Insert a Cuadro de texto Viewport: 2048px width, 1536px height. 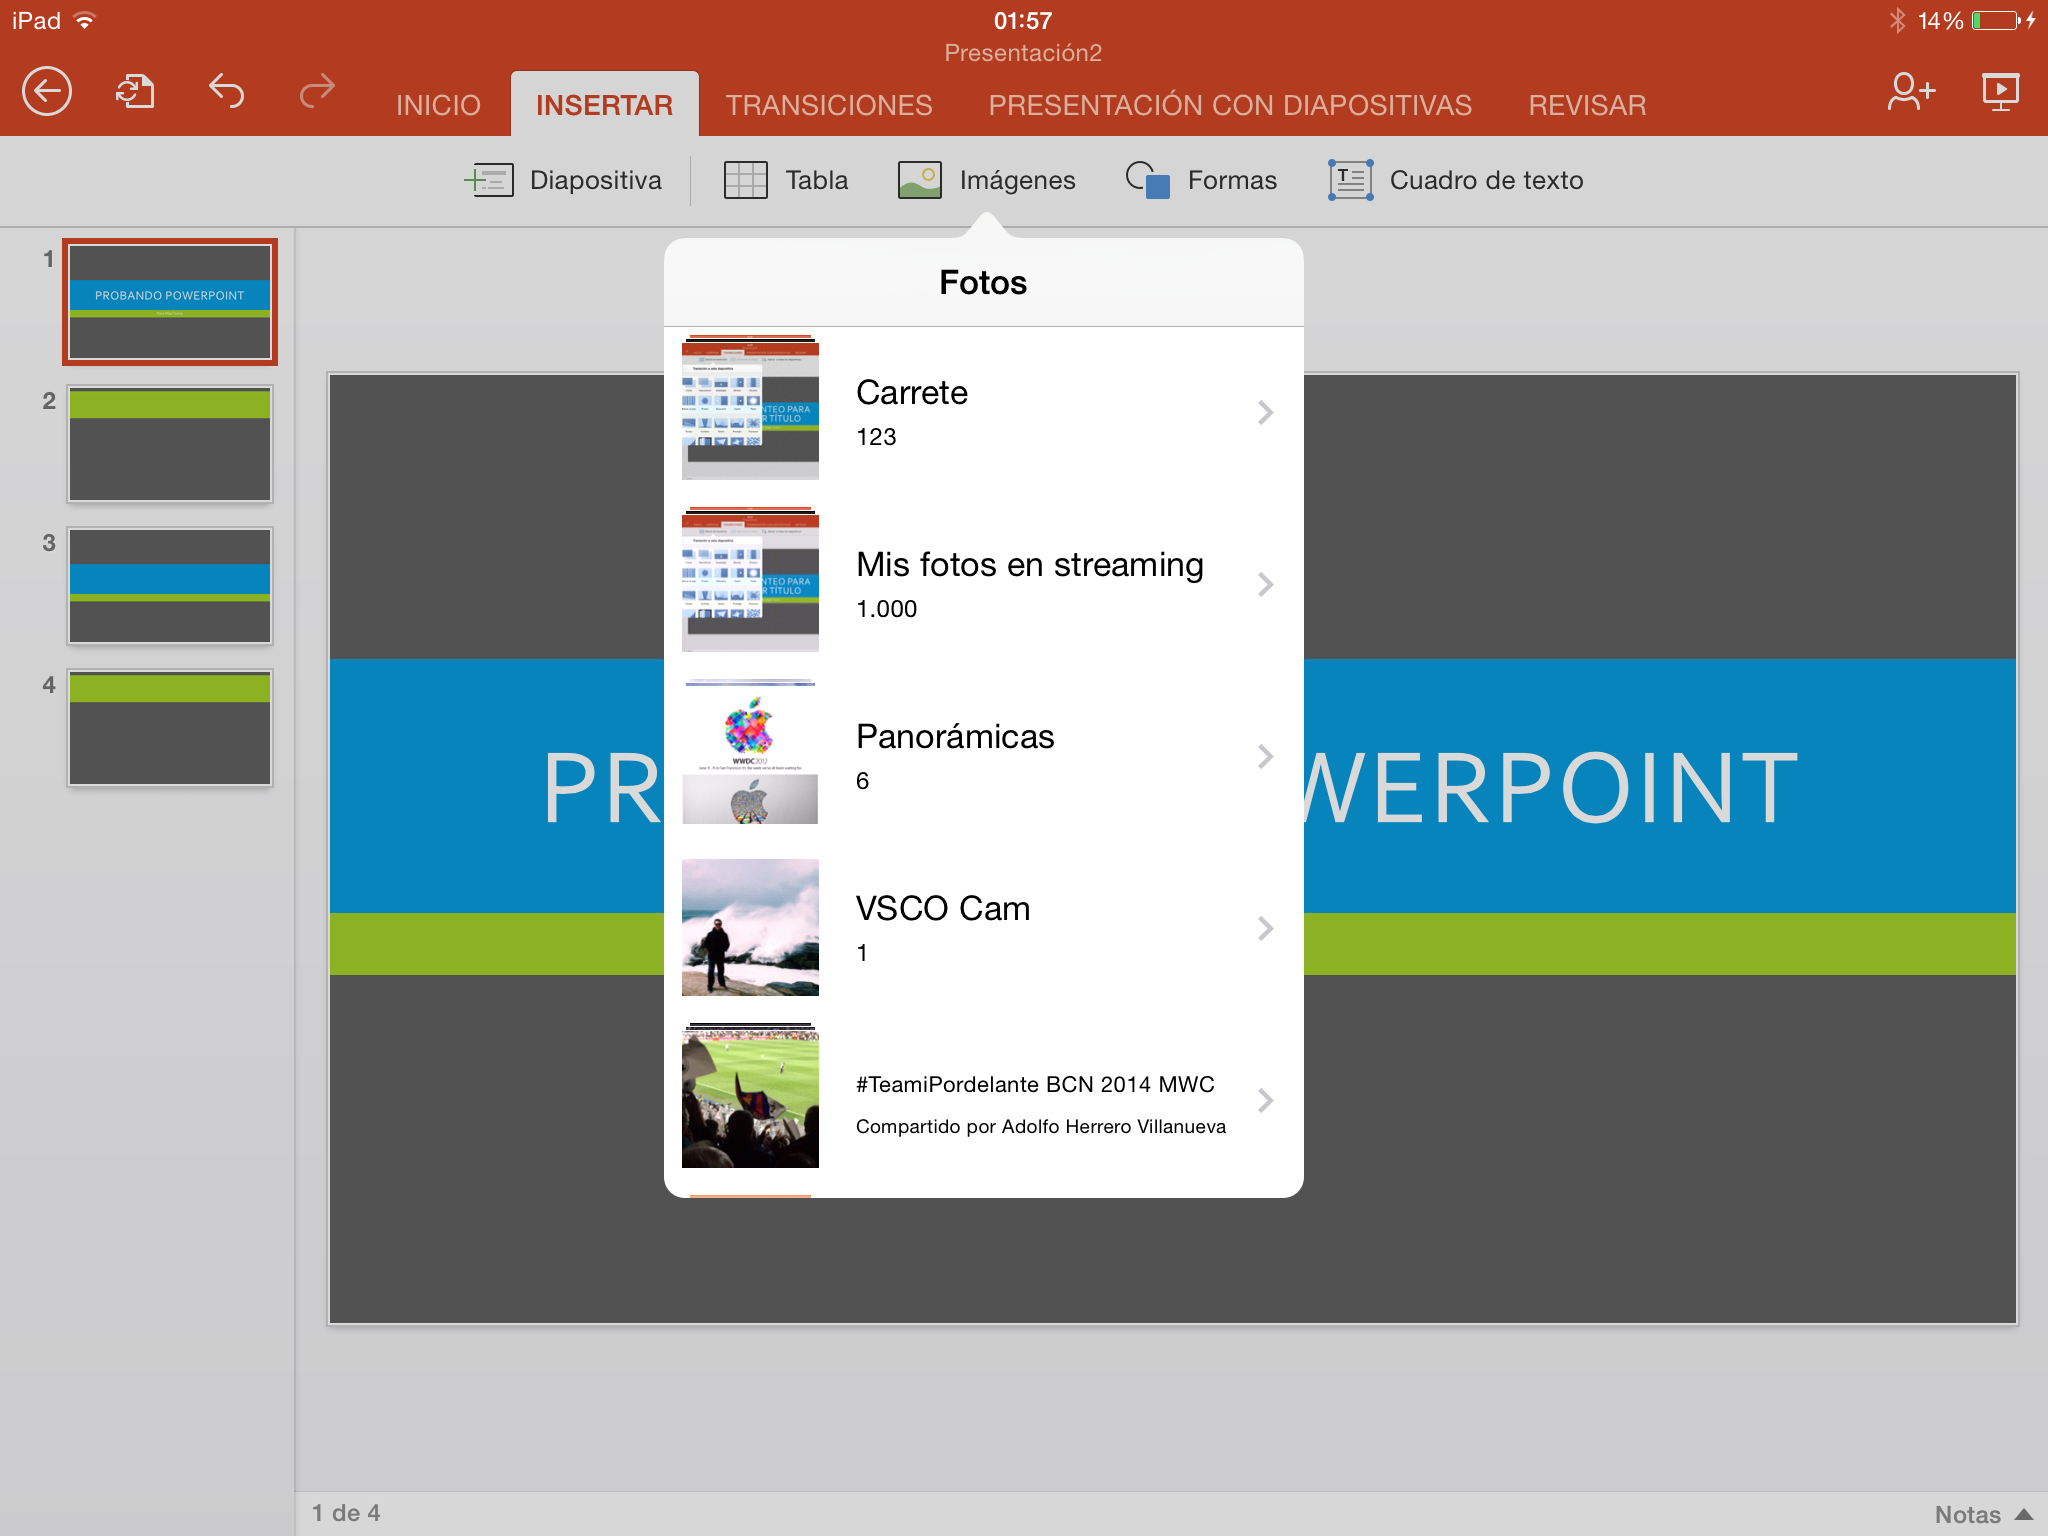click(1456, 180)
